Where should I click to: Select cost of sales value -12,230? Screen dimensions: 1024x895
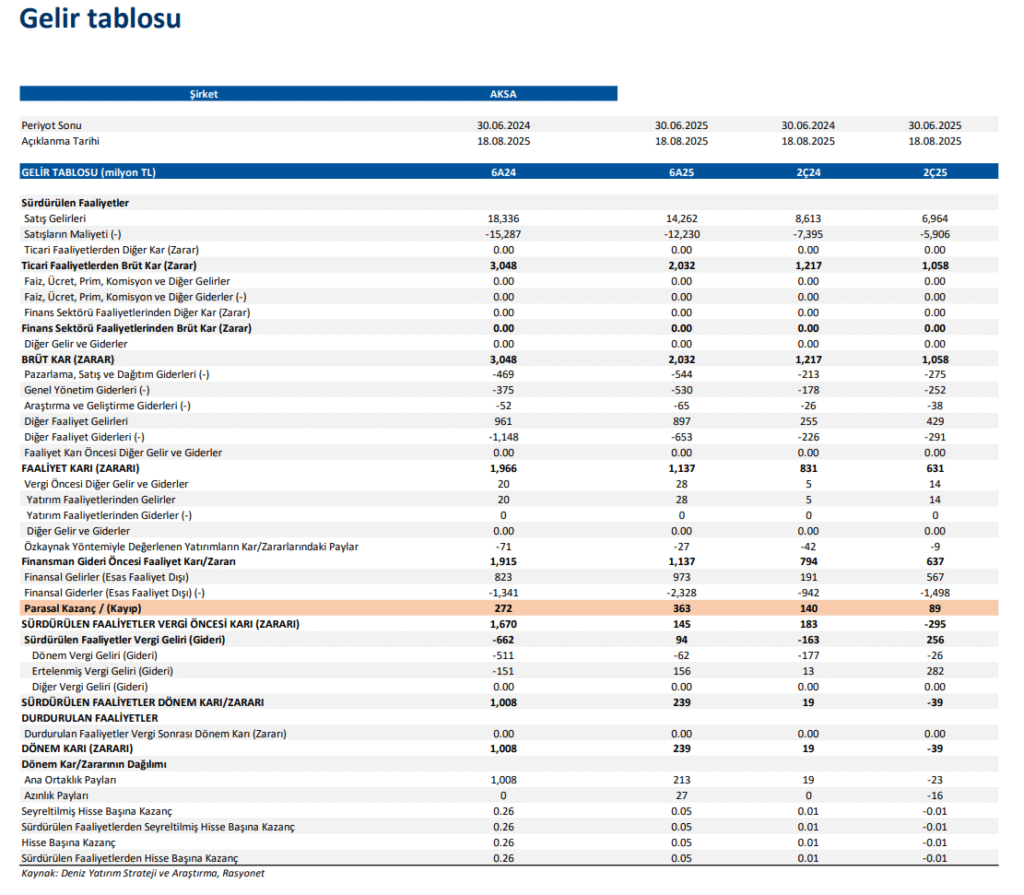(681, 235)
